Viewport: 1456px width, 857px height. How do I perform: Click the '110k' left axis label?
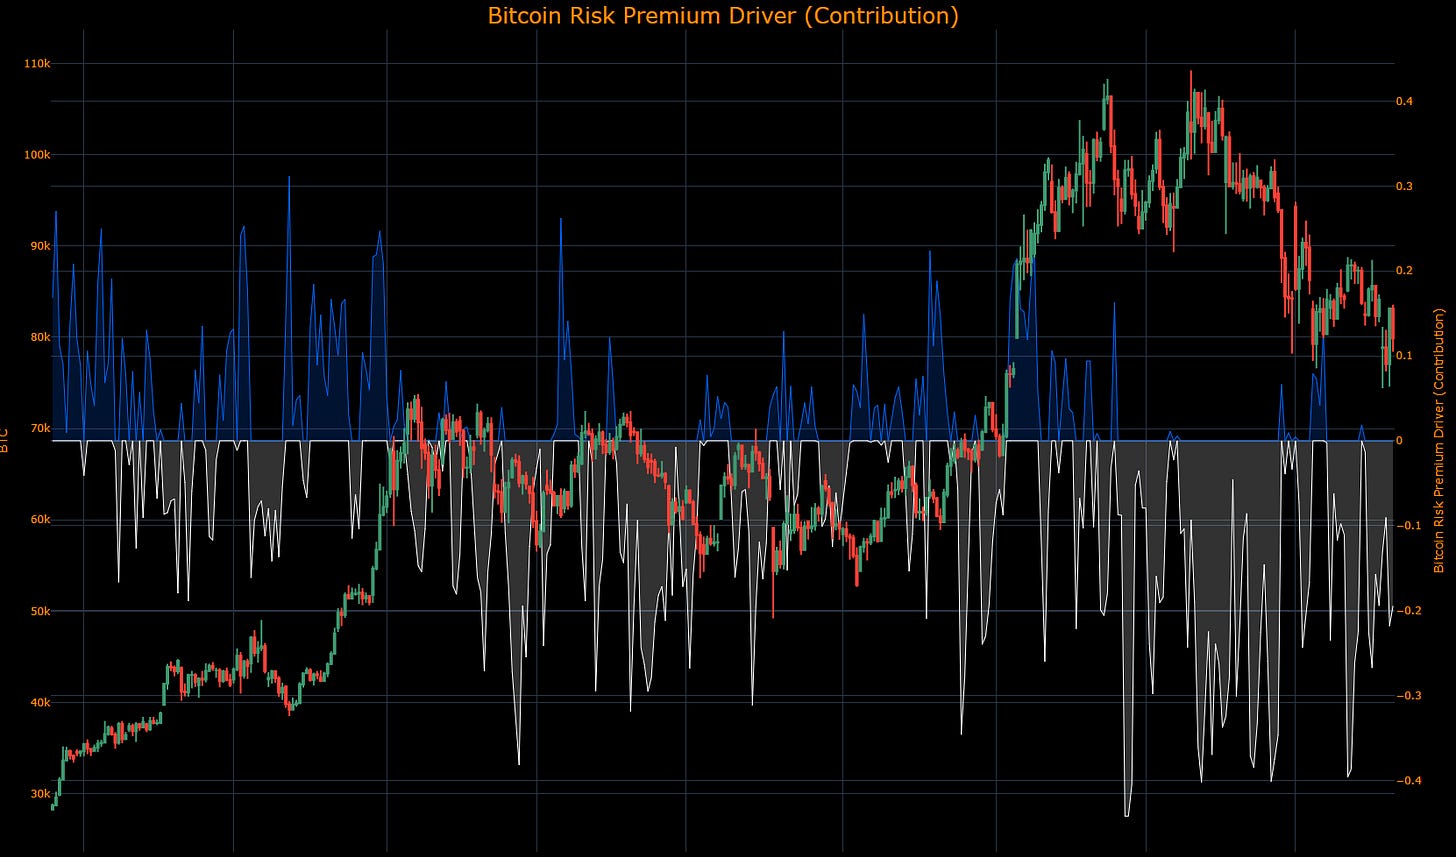pos(37,64)
